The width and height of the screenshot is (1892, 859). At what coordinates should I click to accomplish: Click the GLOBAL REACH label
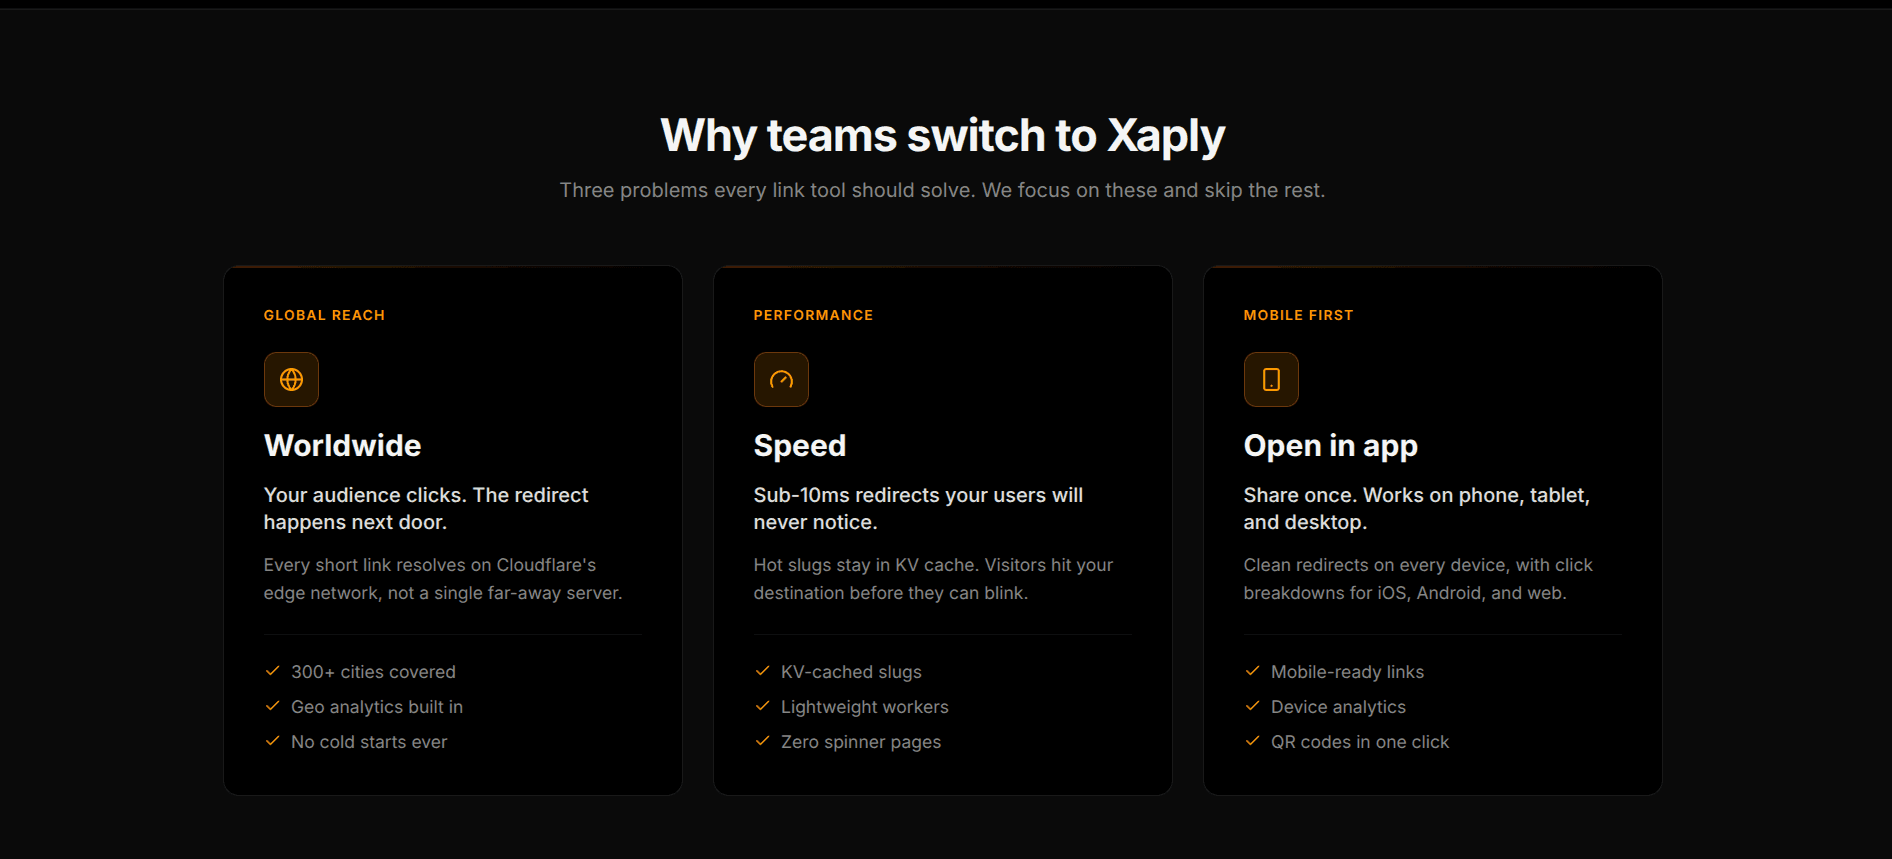[x=324, y=315]
